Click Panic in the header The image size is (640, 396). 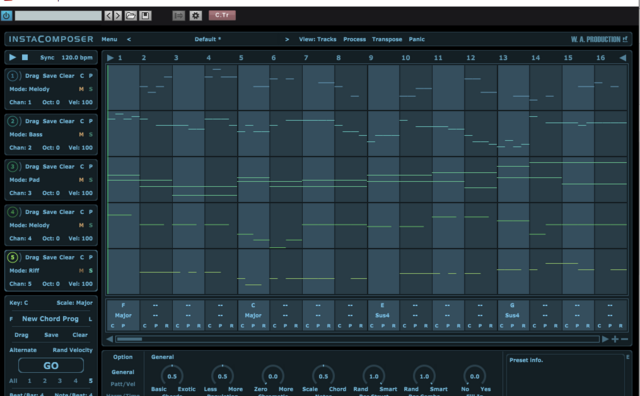coord(417,39)
